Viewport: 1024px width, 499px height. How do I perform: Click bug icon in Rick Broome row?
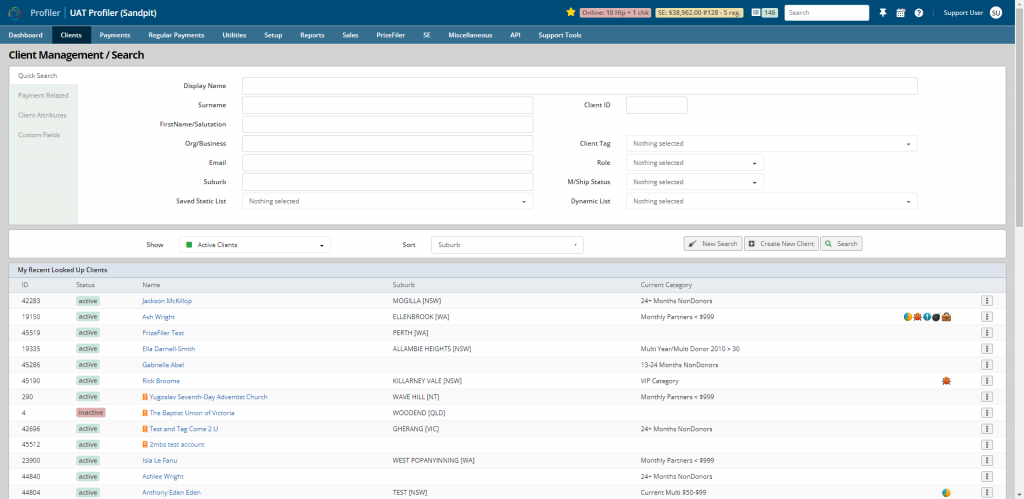(946, 381)
